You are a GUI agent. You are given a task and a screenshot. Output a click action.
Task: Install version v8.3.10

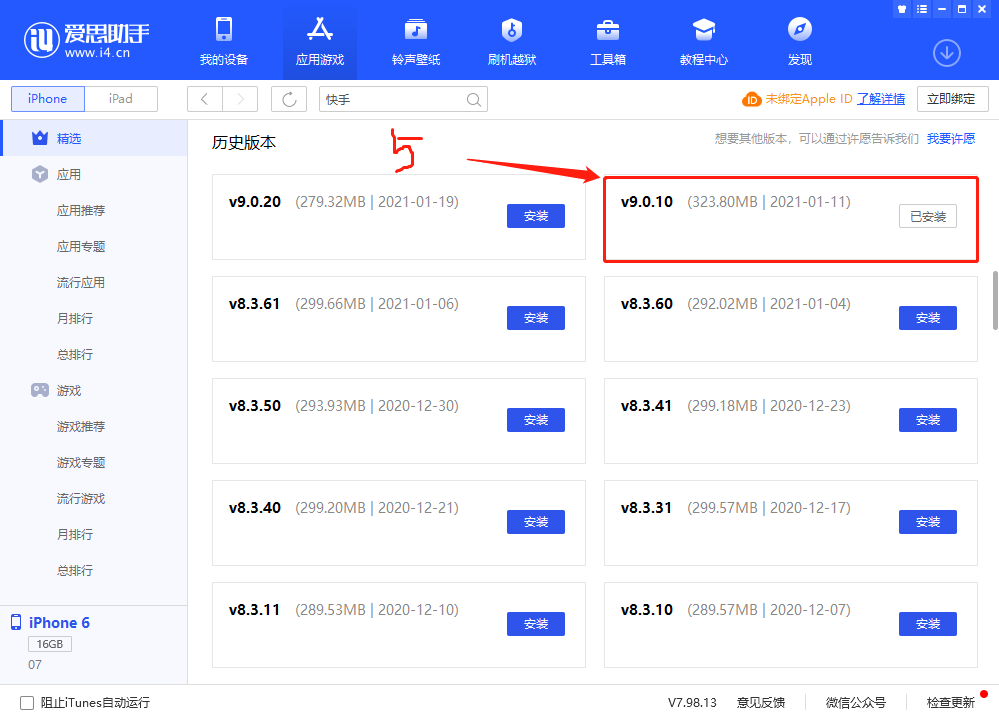coord(928,624)
